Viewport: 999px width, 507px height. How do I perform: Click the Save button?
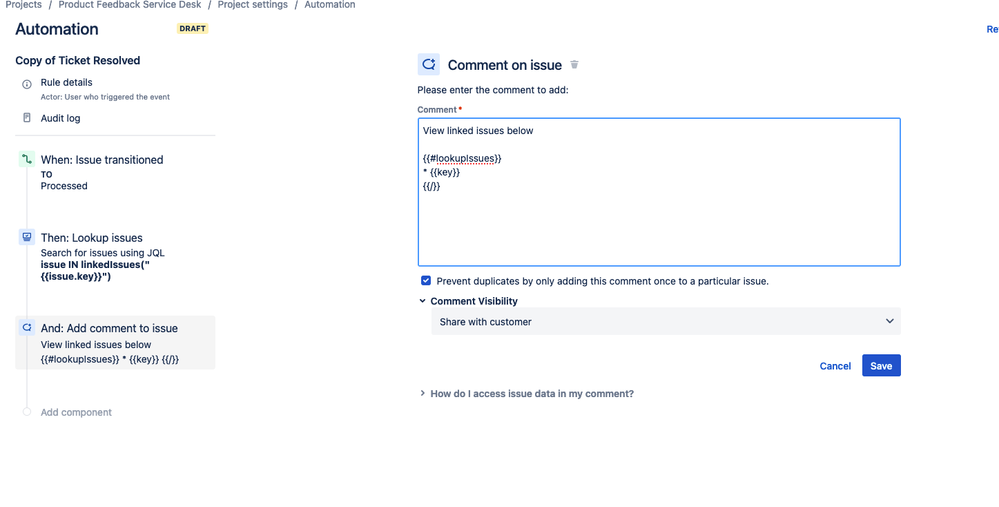point(881,366)
